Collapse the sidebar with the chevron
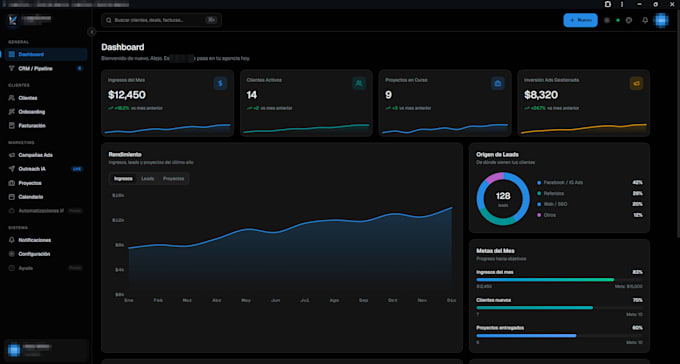Image resolution: width=680 pixels, height=364 pixels. (92, 32)
